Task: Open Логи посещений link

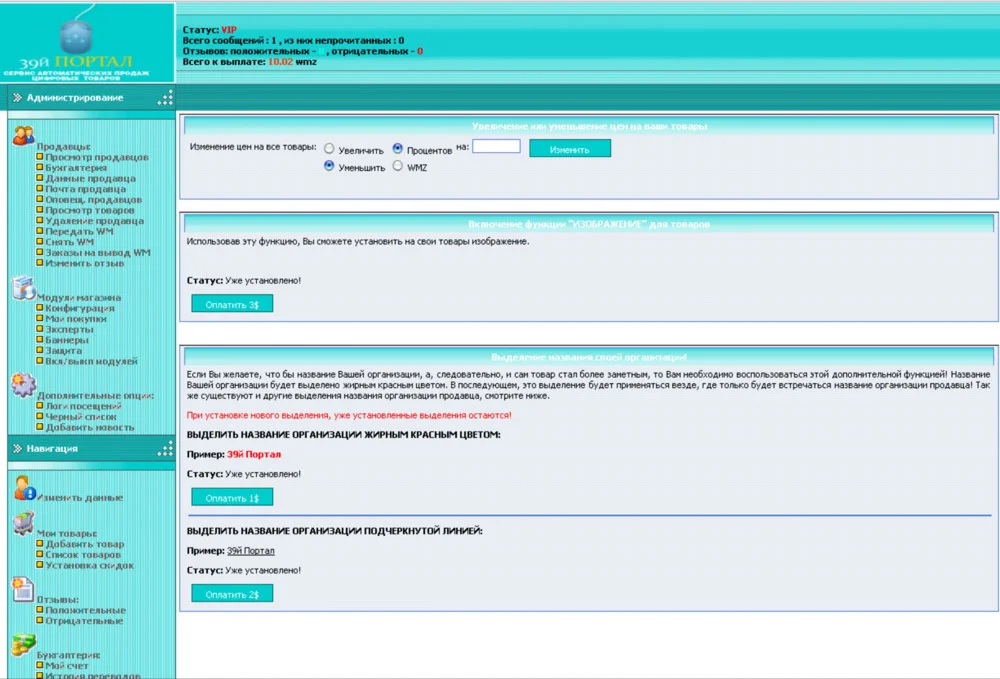Action: (x=84, y=406)
